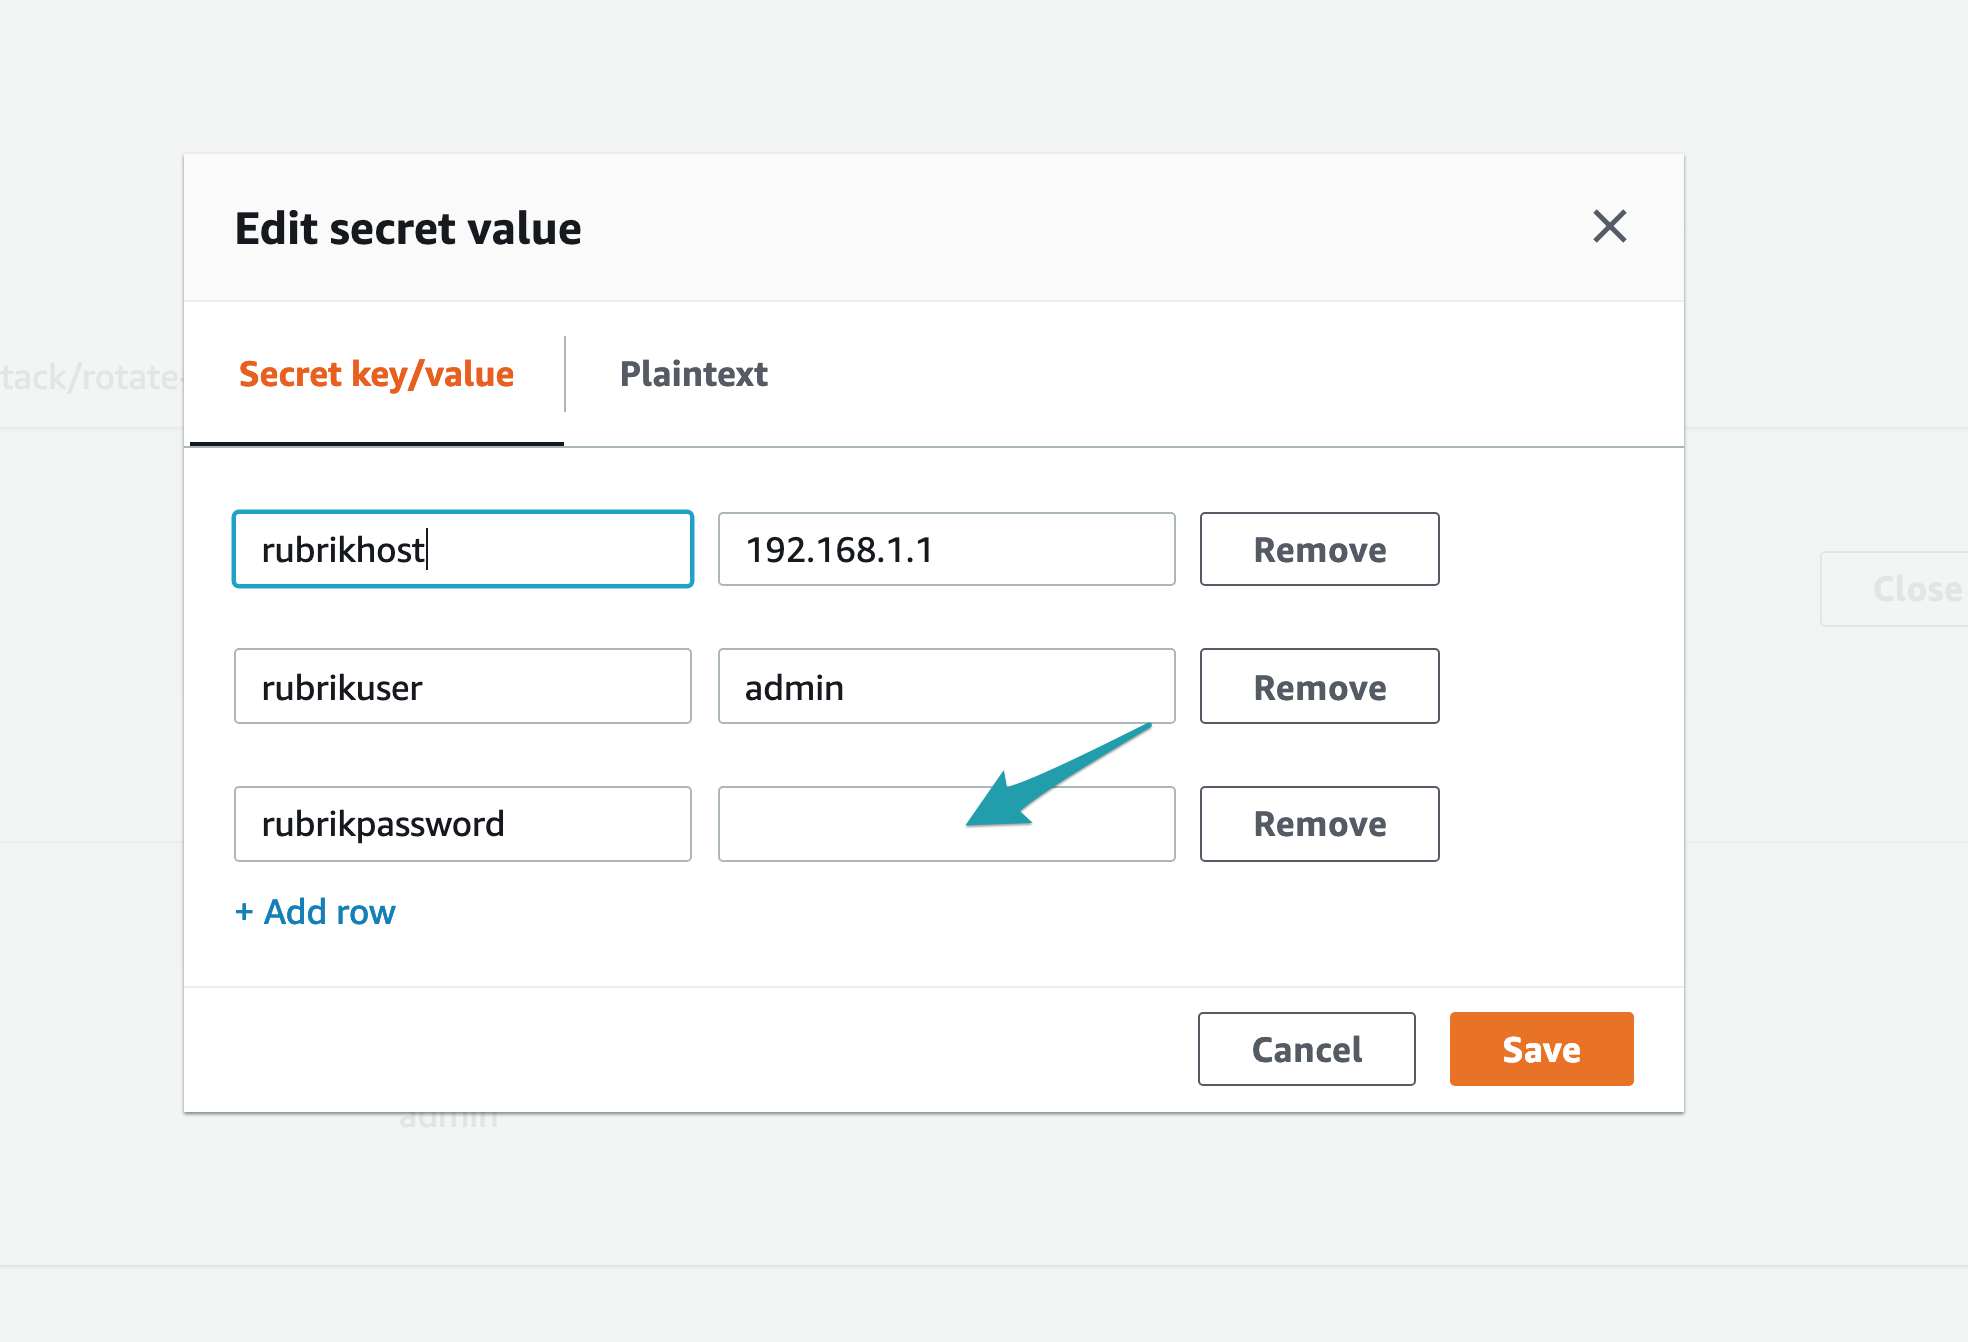Image resolution: width=1968 pixels, height=1342 pixels.
Task: Click the admin value field
Action: click(945, 687)
